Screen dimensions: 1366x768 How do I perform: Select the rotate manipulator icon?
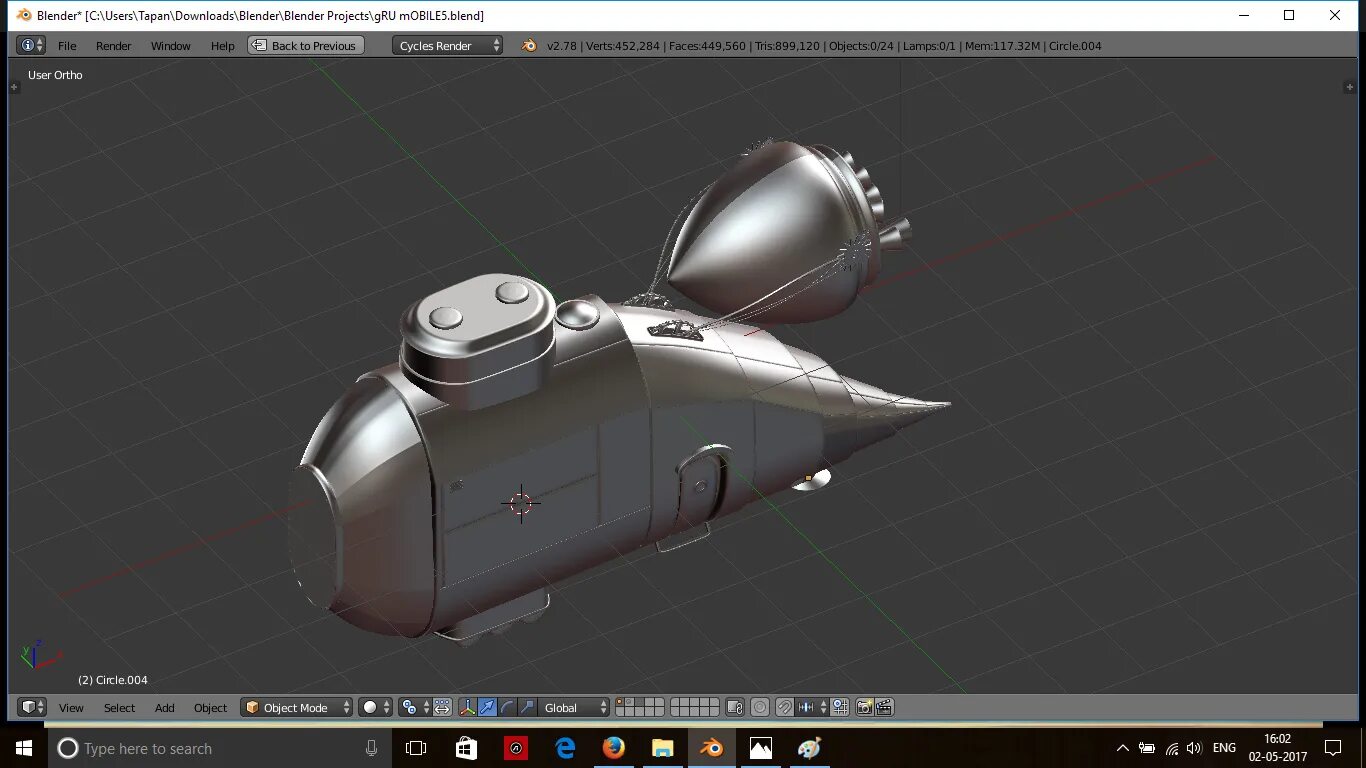click(507, 707)
